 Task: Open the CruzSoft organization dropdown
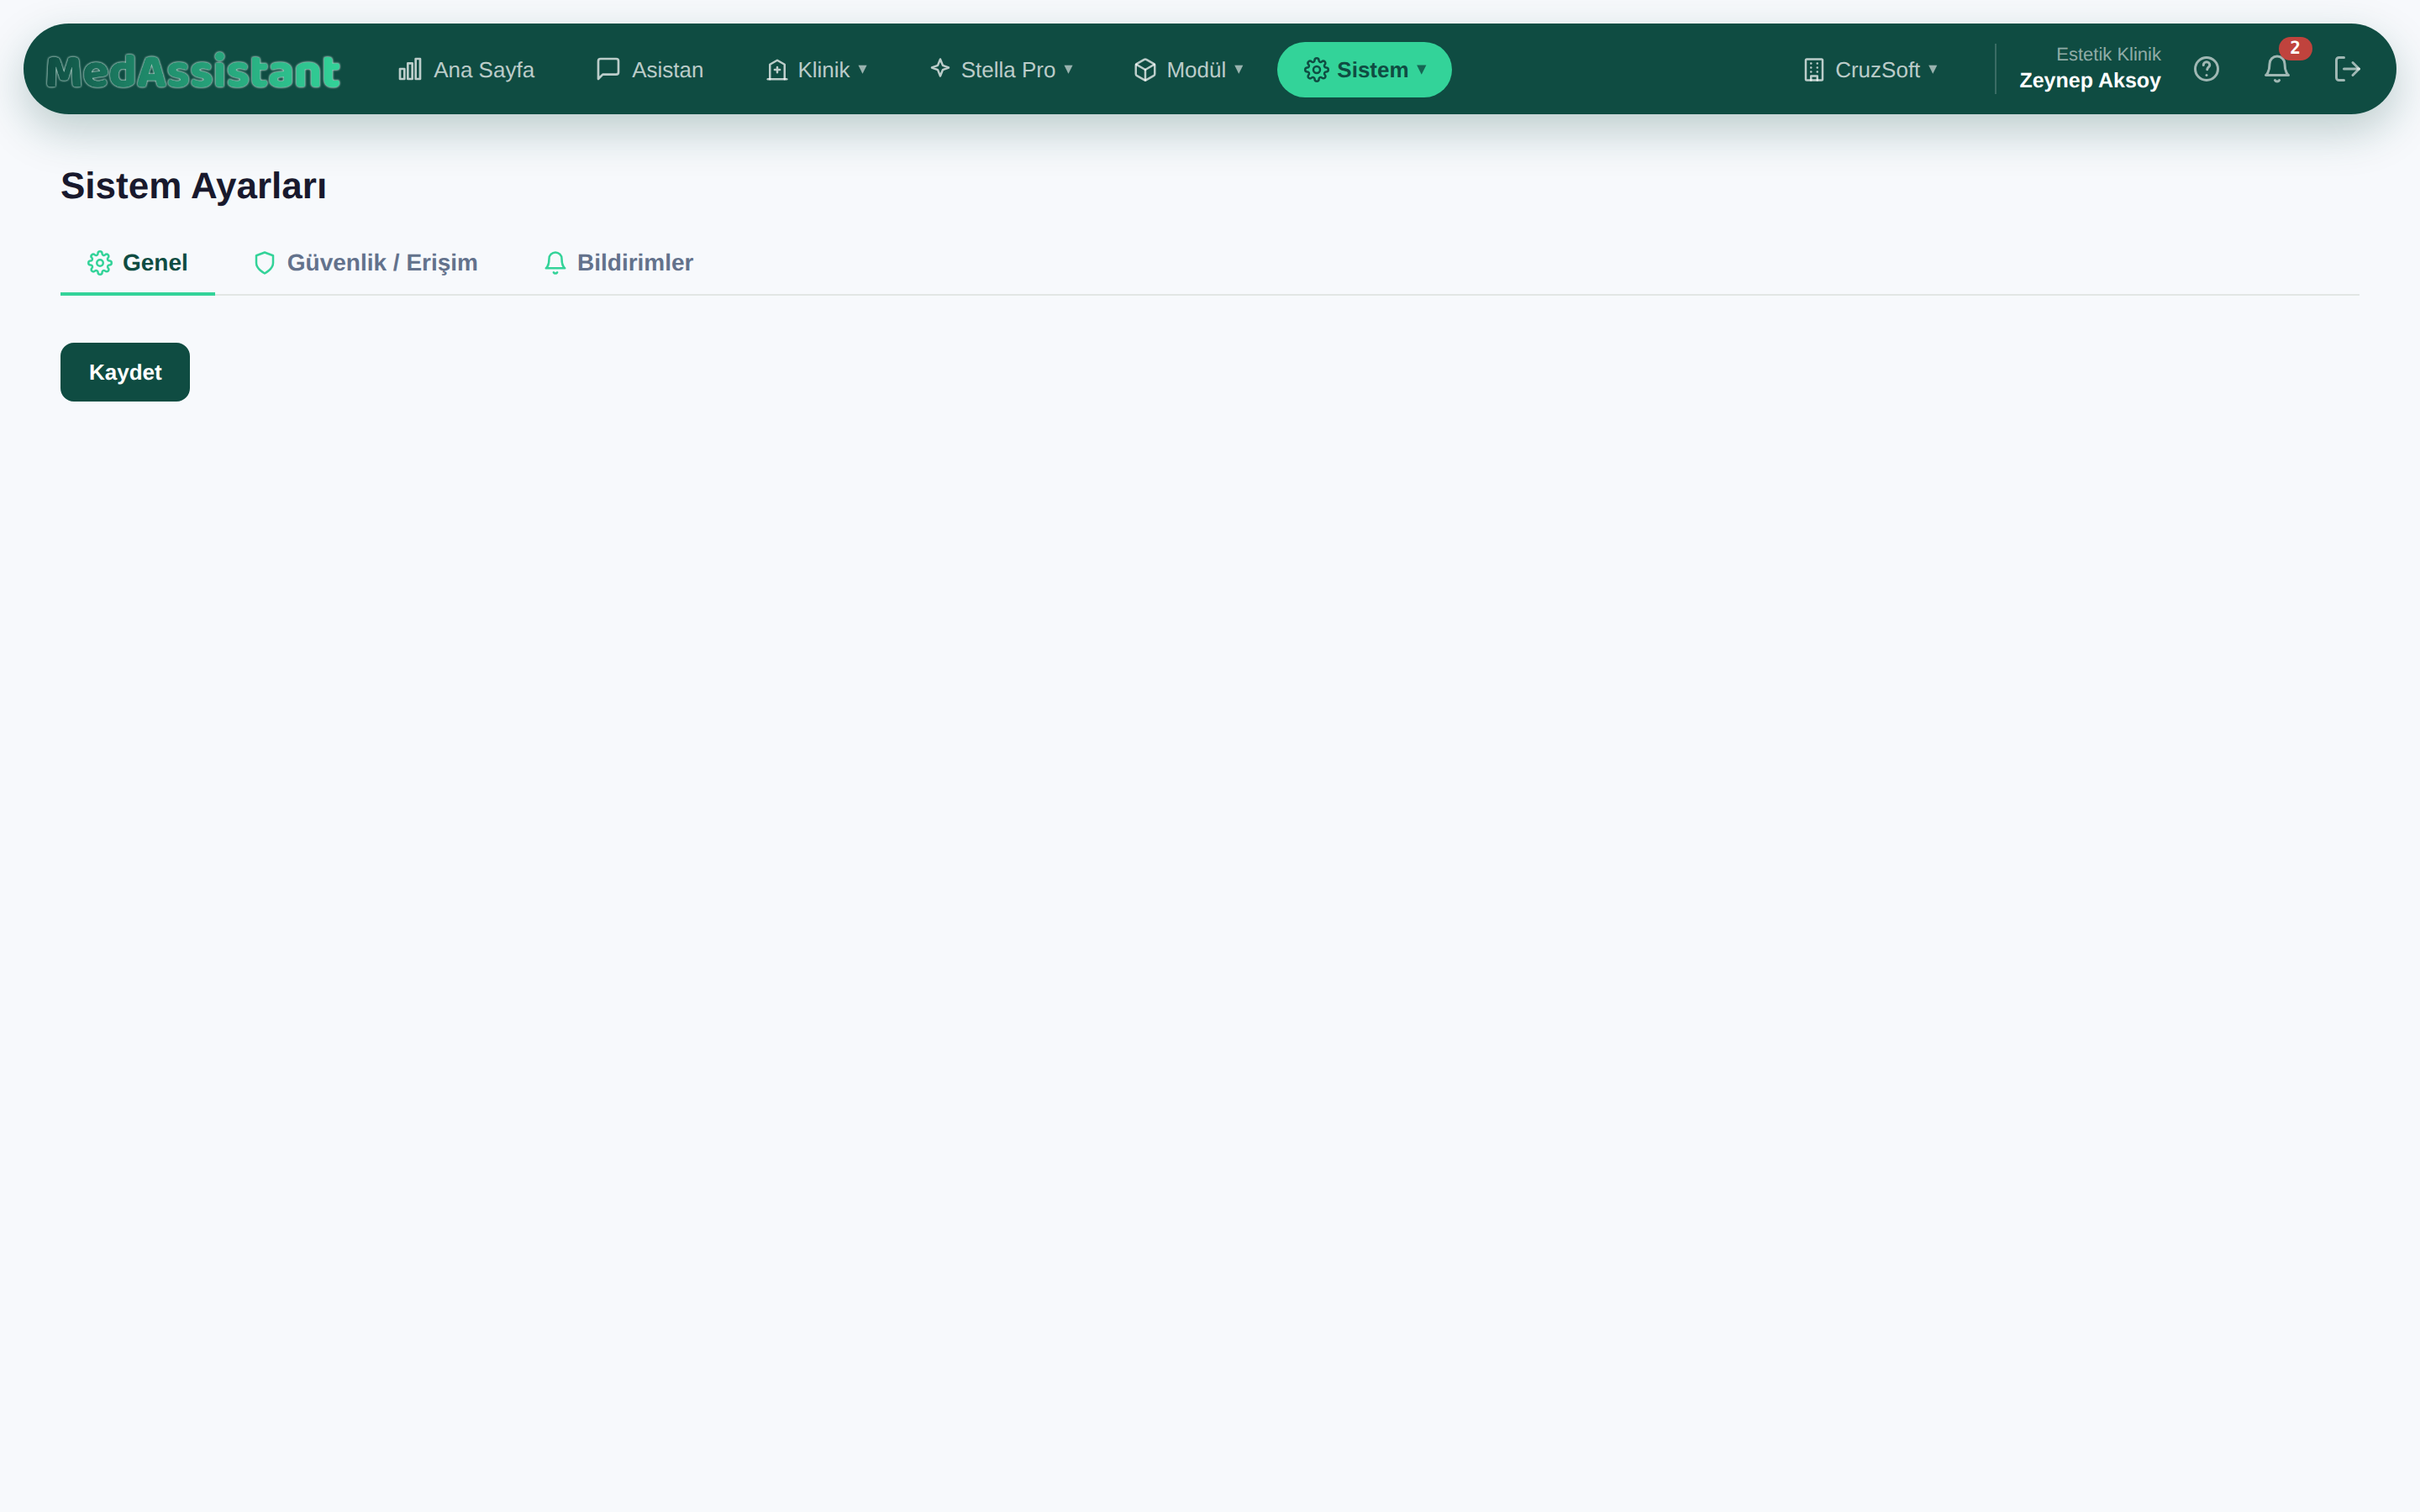[1871, 69]
